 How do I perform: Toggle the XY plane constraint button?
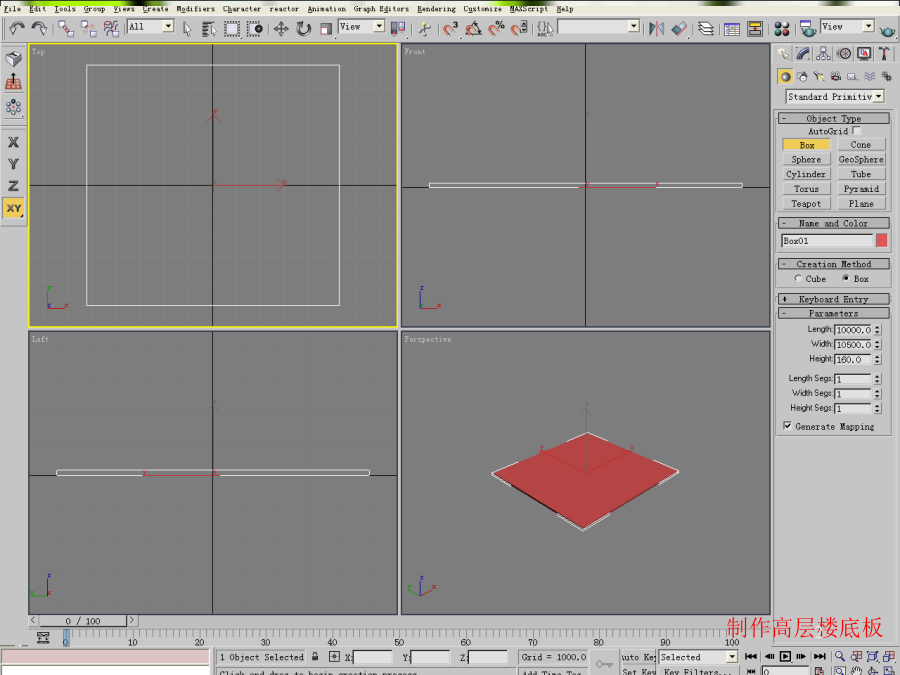(x=13, y=208)
